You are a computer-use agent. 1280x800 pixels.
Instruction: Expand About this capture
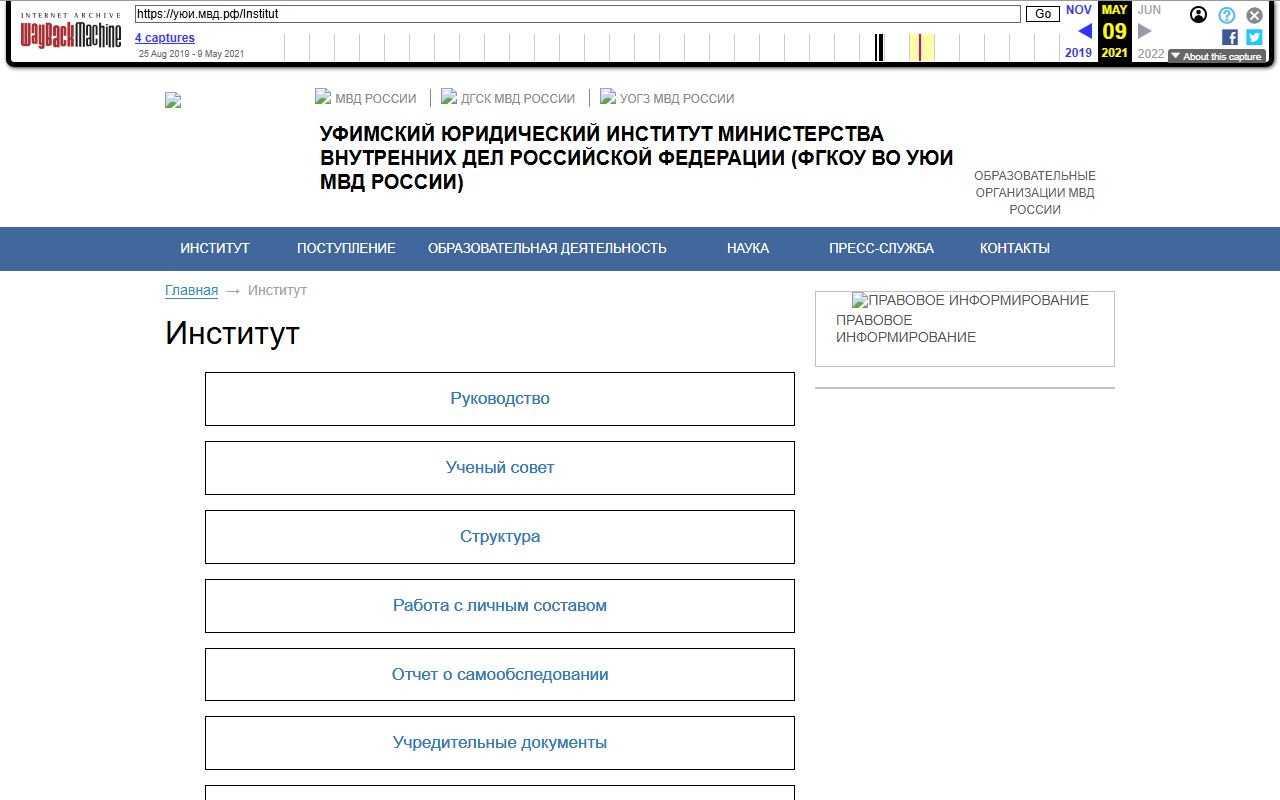(1216, 57)
